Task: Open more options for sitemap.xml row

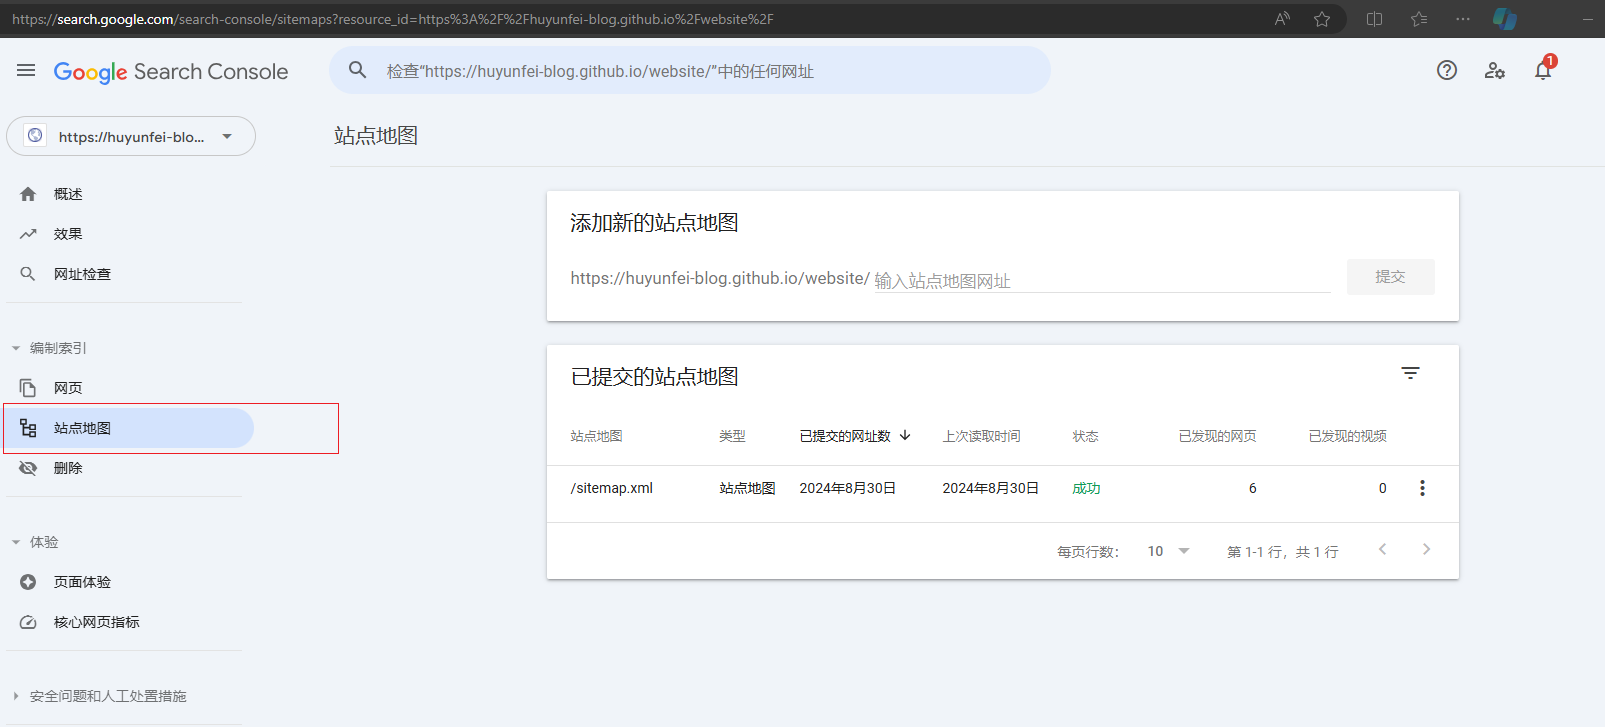Action: 1422,488
